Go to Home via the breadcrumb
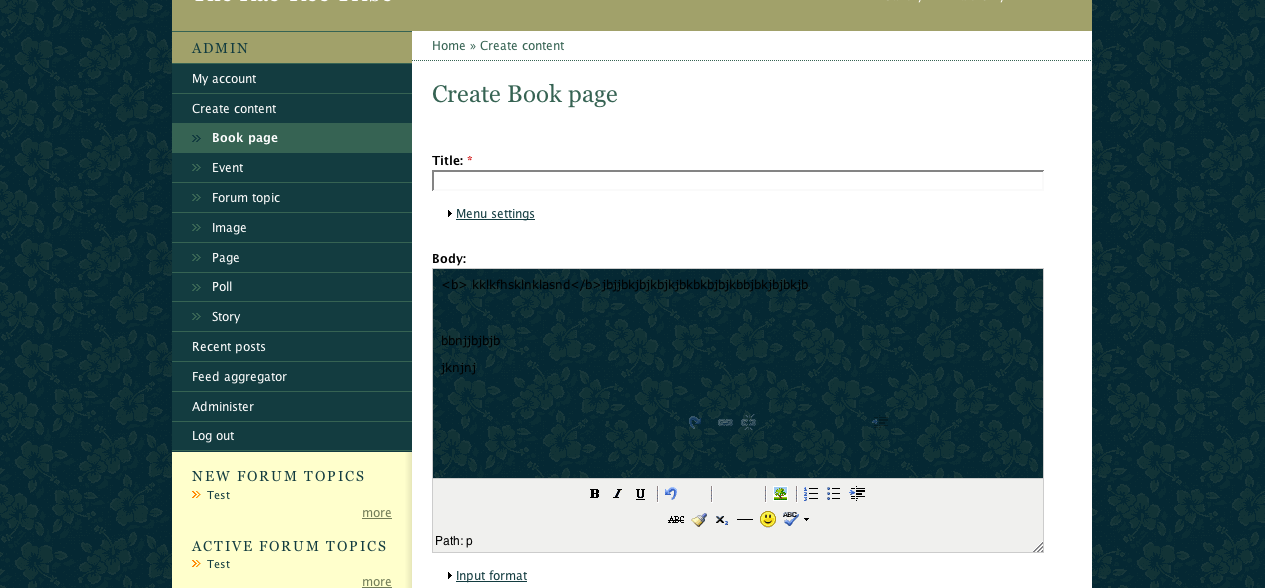Viewport: 1265px width, 588px height. [449, 46]
